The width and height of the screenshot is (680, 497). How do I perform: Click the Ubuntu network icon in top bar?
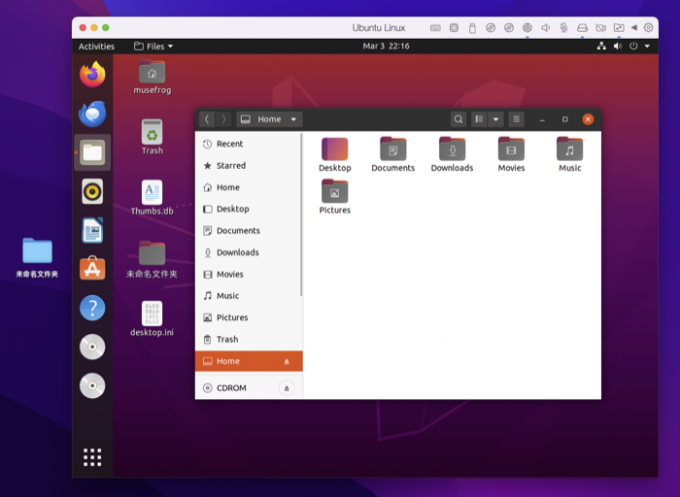(601, 46)
